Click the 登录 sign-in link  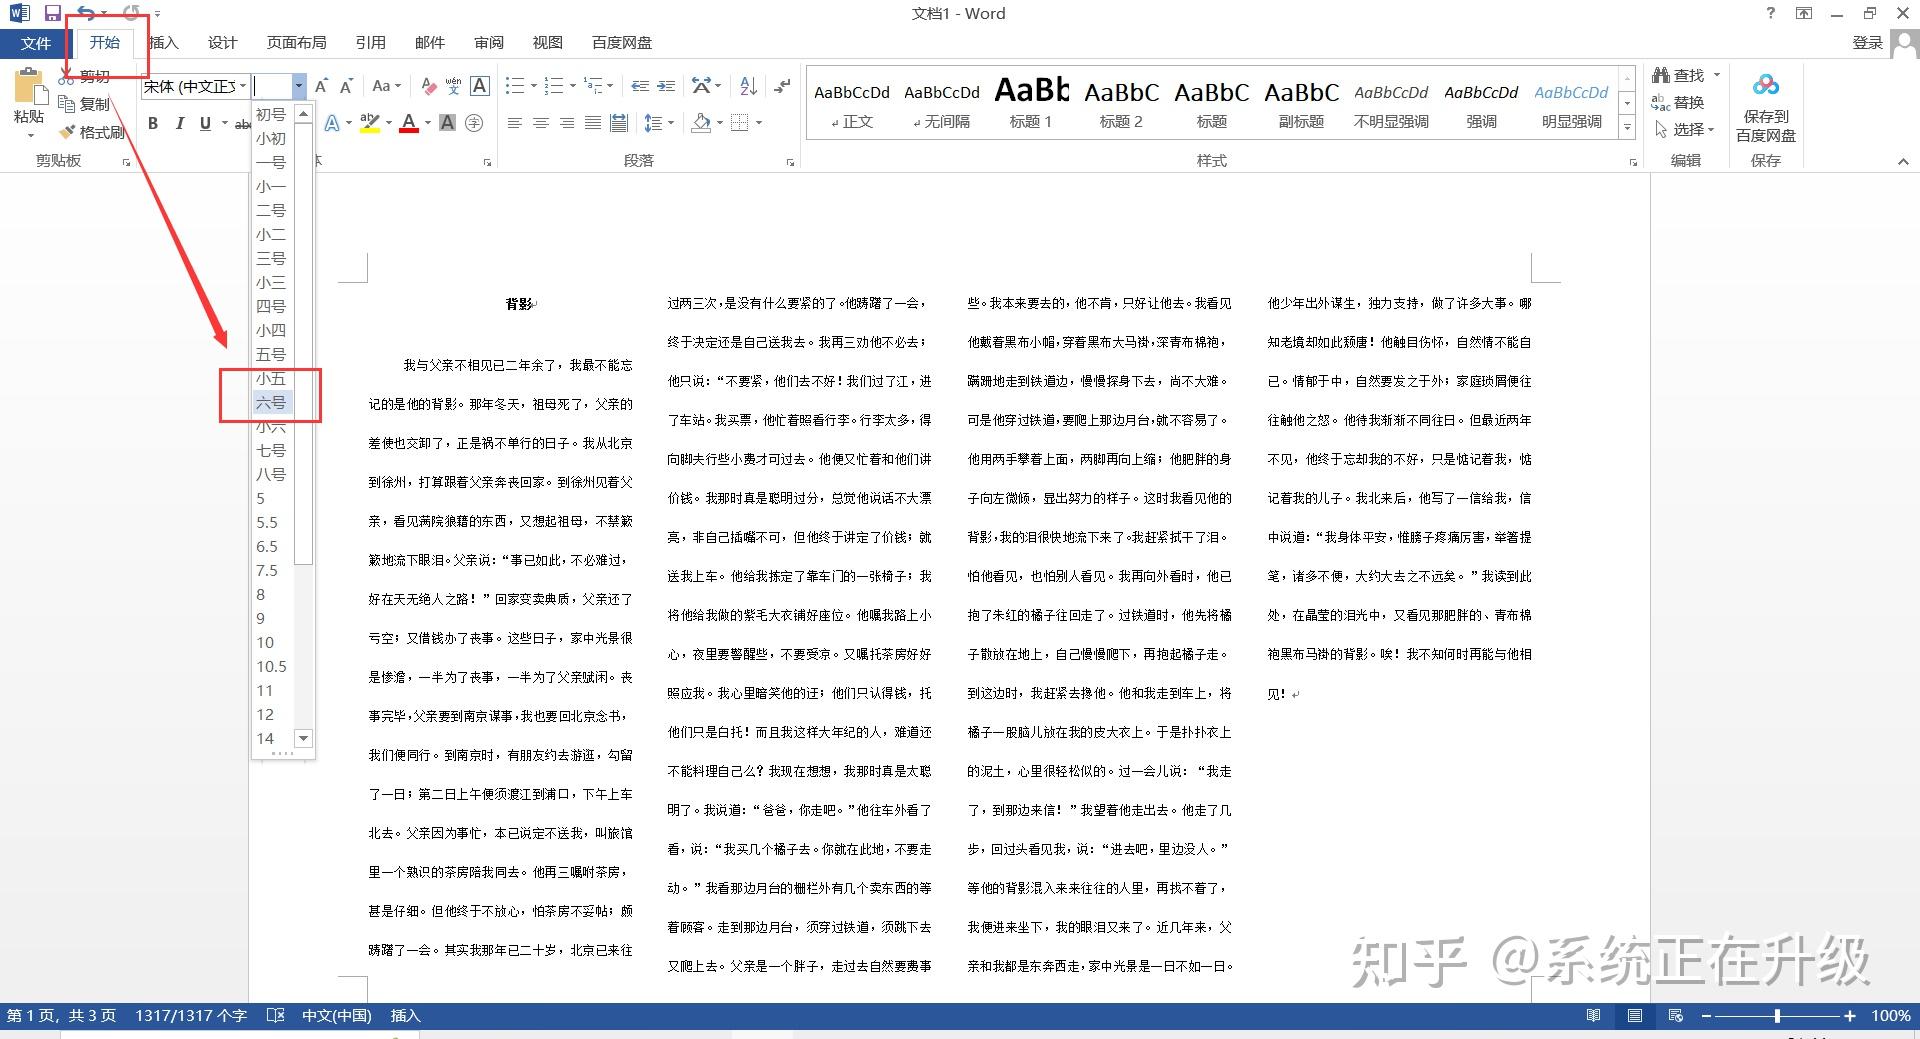coord(1867,42)
